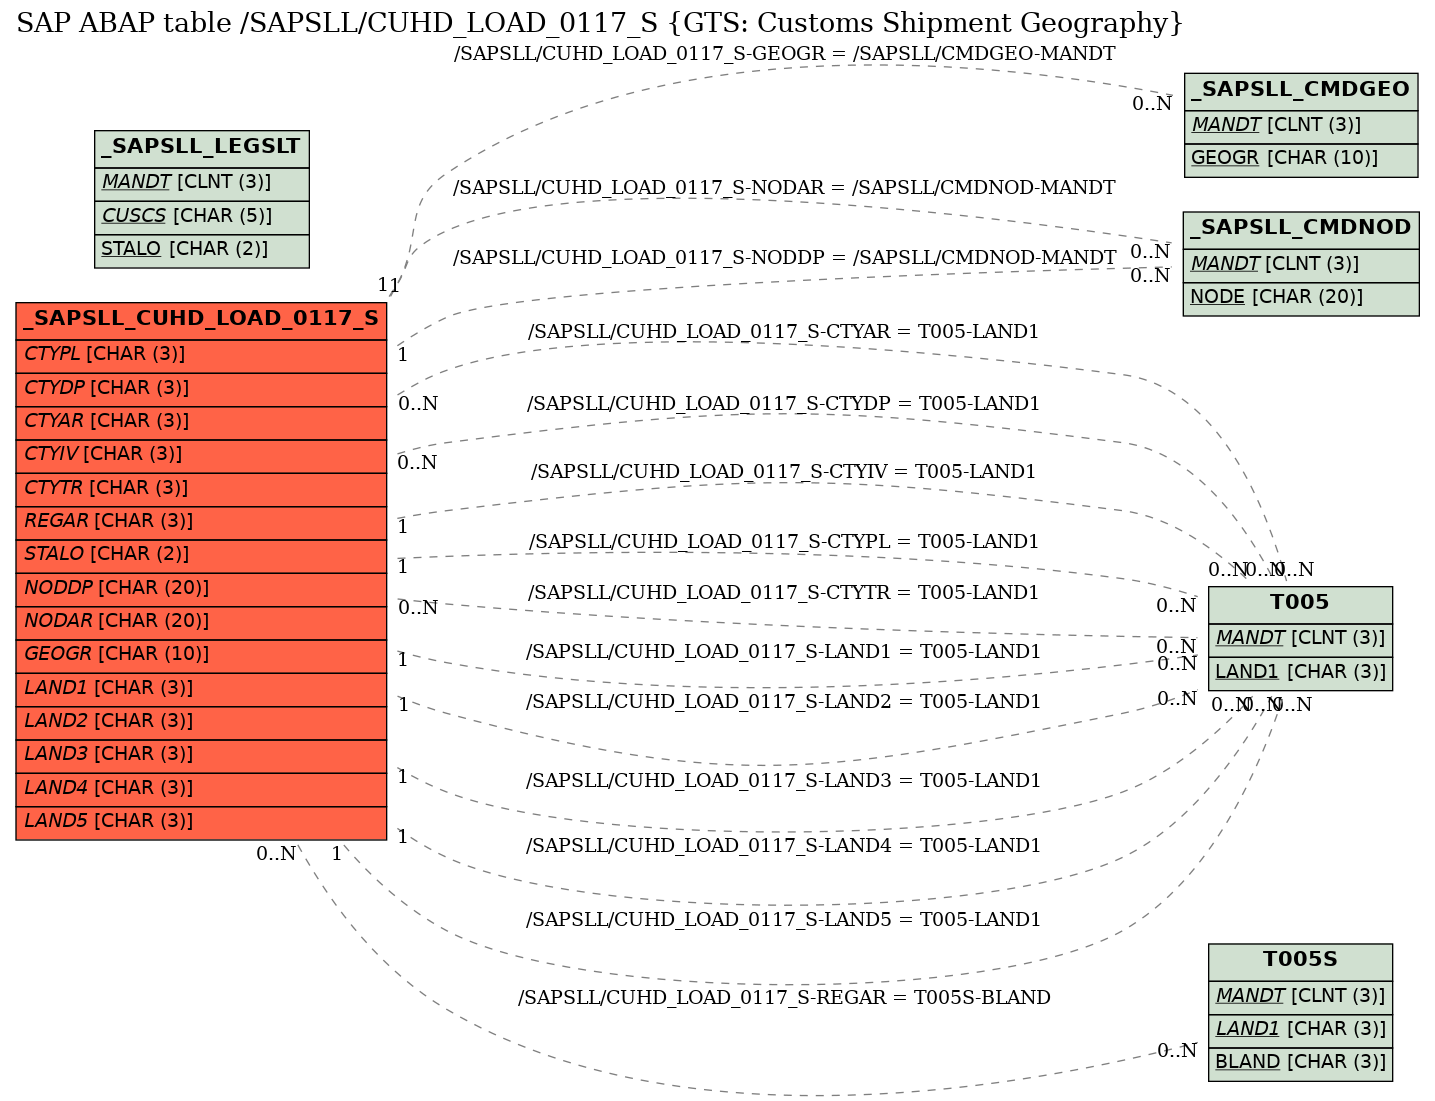The image size is (1435, 1101).
Task: Select MANDT field in _SAPSLL_CMDNOD table
Action: click(x=1301, y=265)
